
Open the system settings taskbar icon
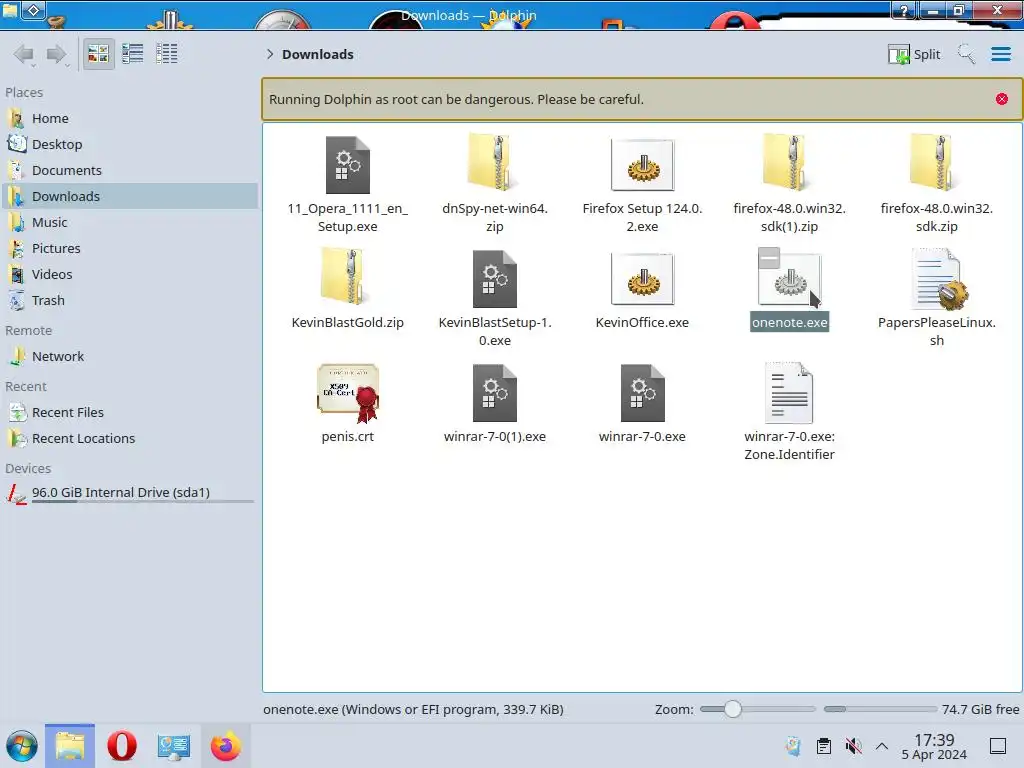pos(173,746)
